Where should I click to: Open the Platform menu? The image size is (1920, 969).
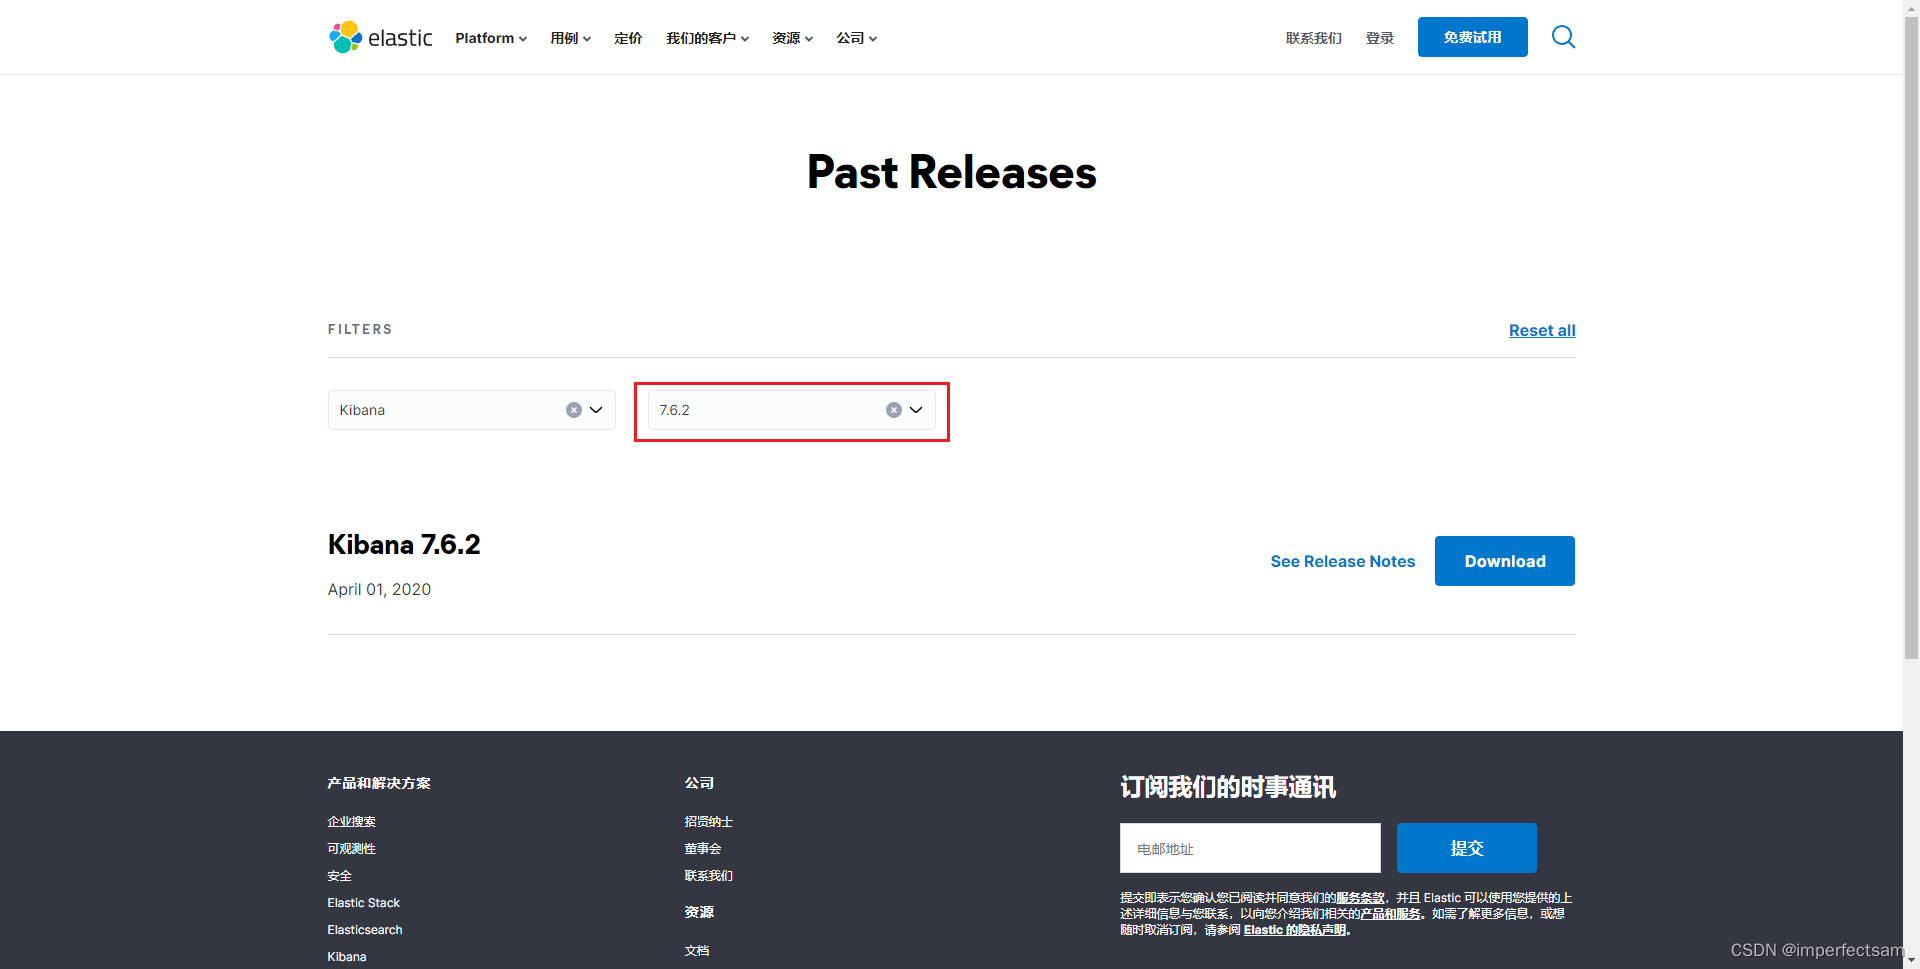click(491, 38)
